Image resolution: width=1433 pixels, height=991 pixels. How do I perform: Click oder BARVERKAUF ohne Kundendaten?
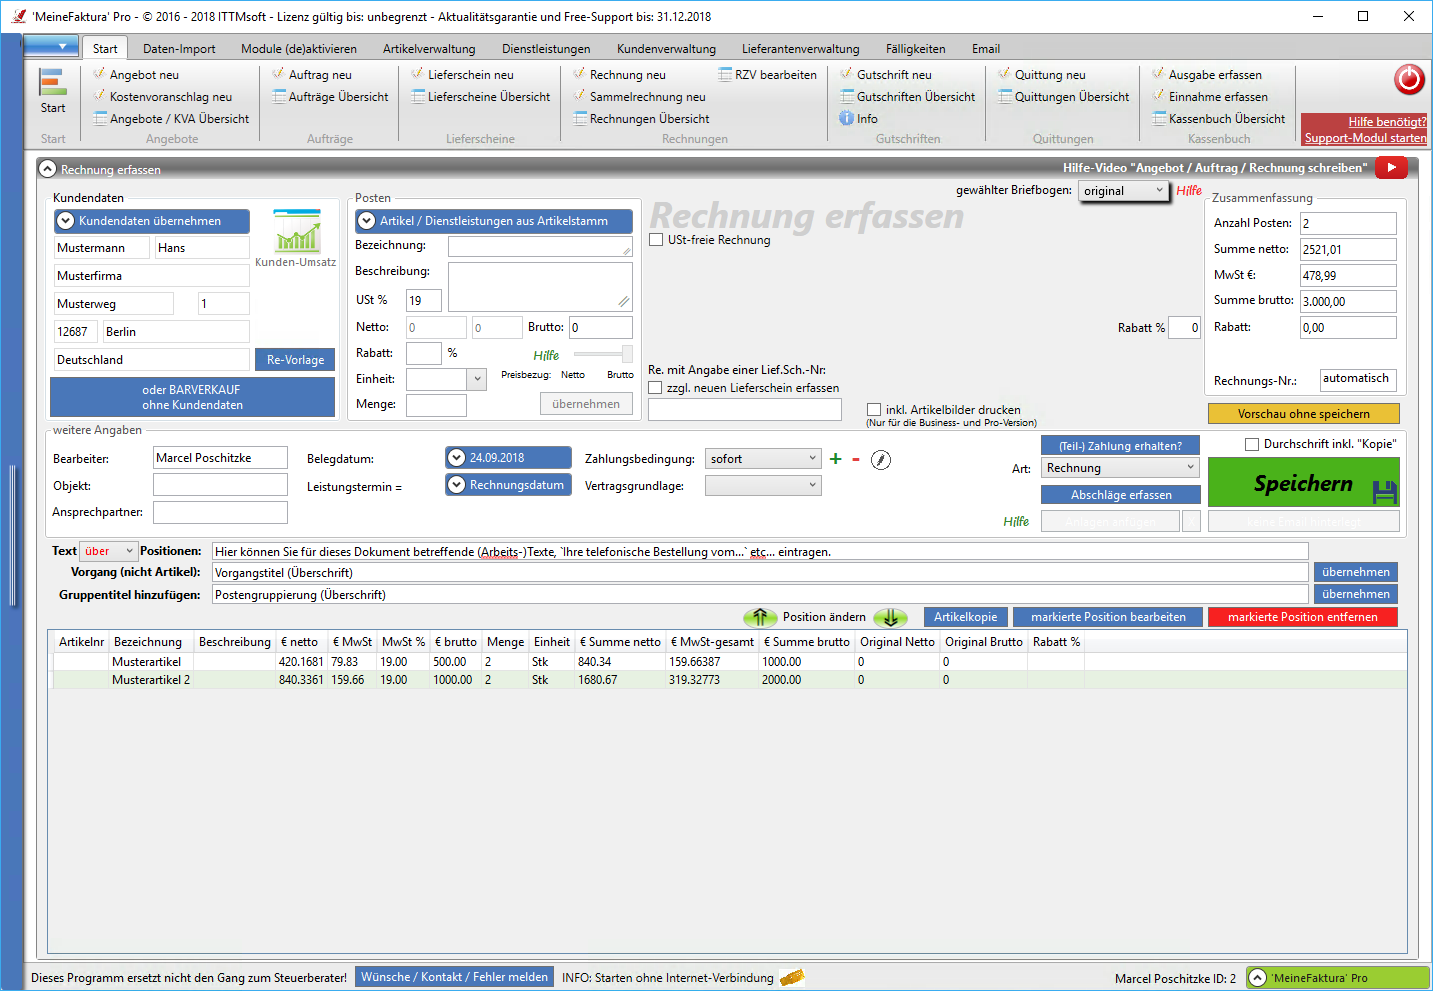coord(192,397)
